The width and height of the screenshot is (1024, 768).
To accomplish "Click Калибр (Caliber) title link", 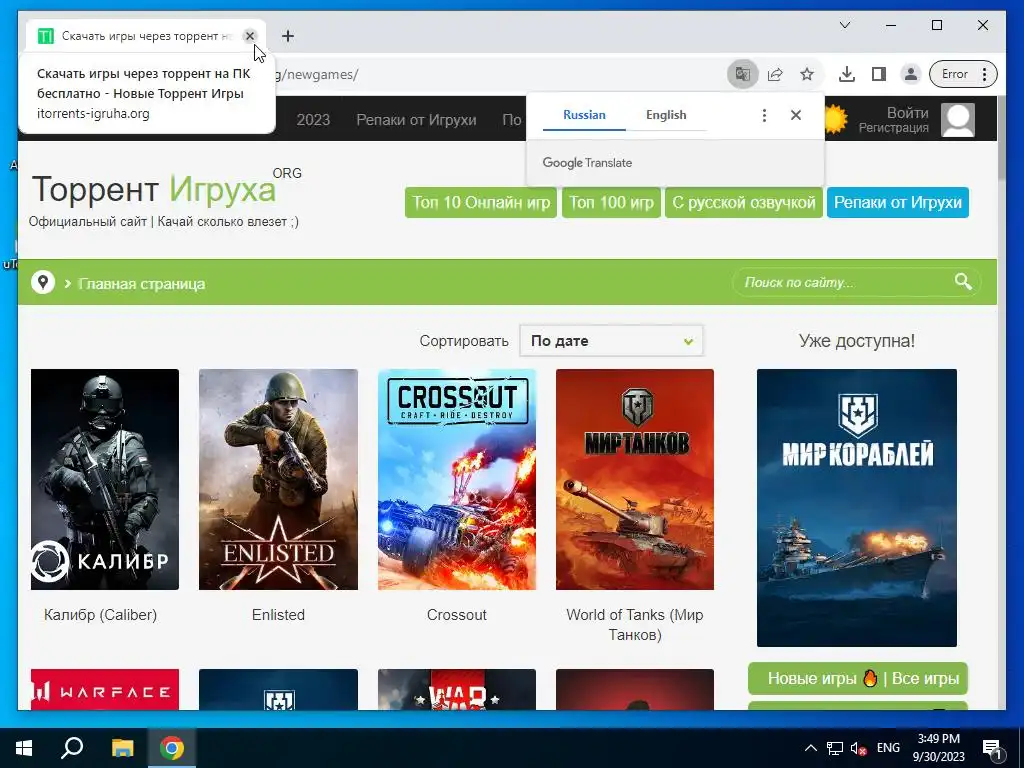I will 100,615.
